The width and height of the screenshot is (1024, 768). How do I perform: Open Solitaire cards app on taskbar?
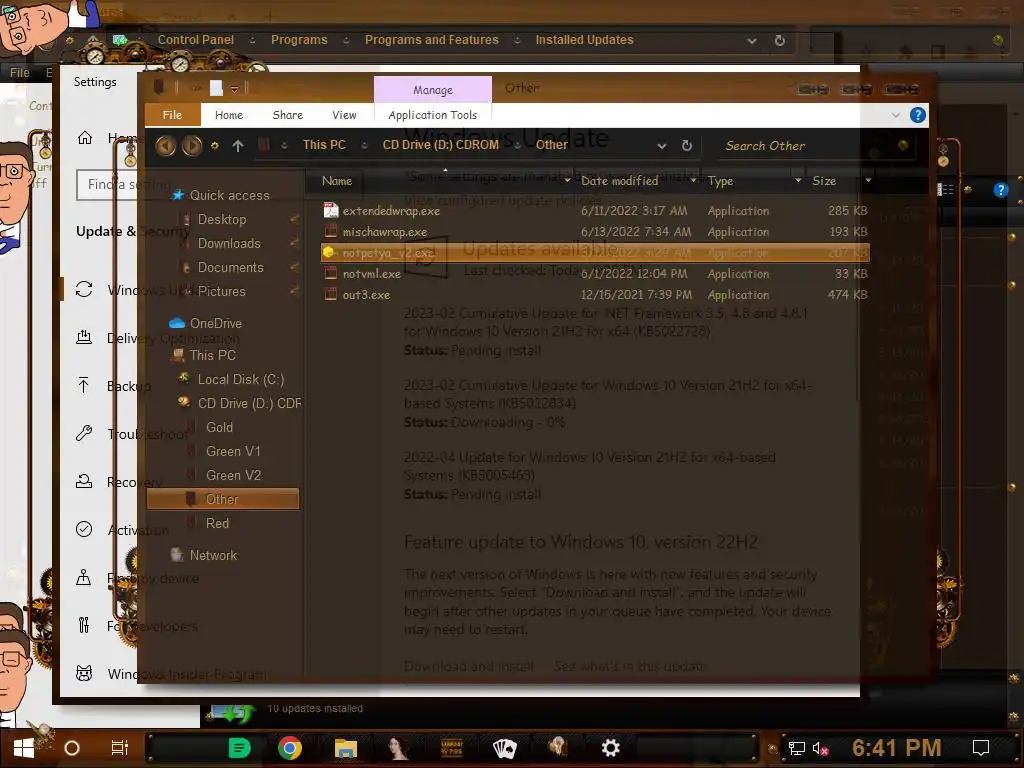(x=504, y=748)
